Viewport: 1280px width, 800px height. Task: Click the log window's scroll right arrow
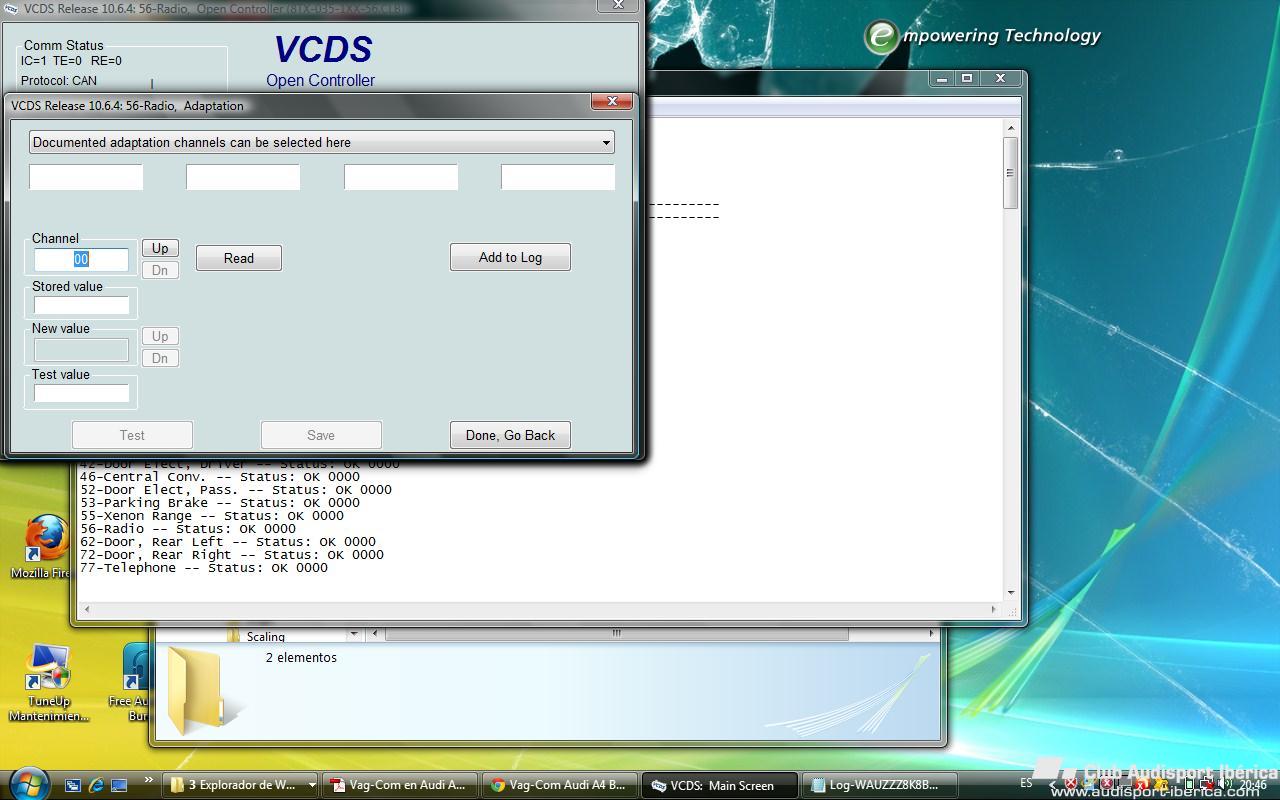click(993, 609)
